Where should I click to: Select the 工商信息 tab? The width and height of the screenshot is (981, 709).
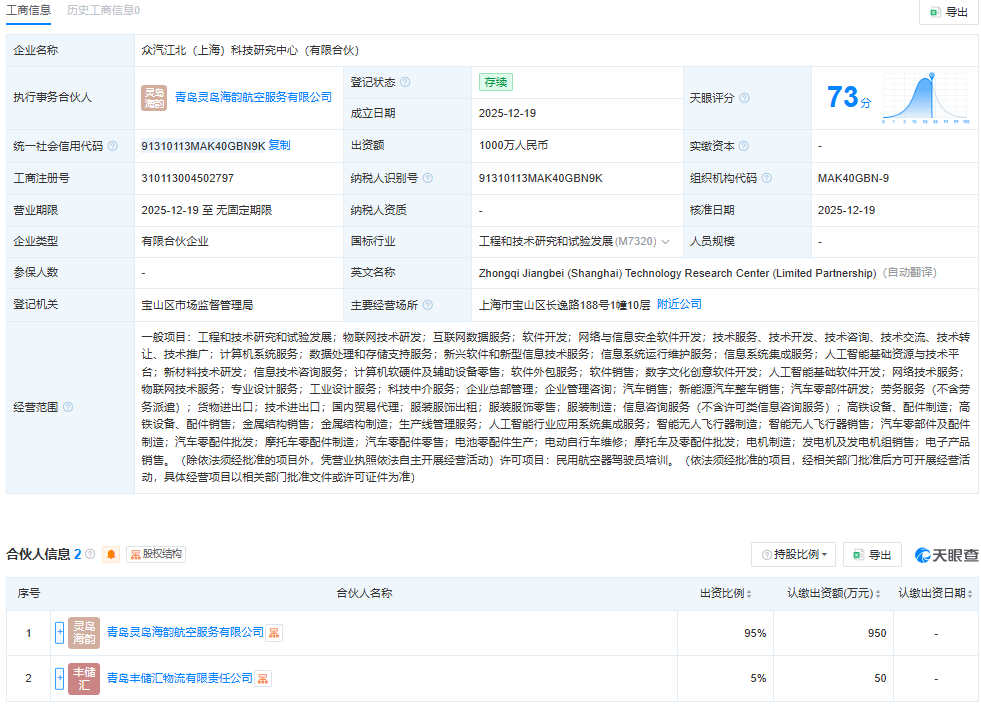30,10
